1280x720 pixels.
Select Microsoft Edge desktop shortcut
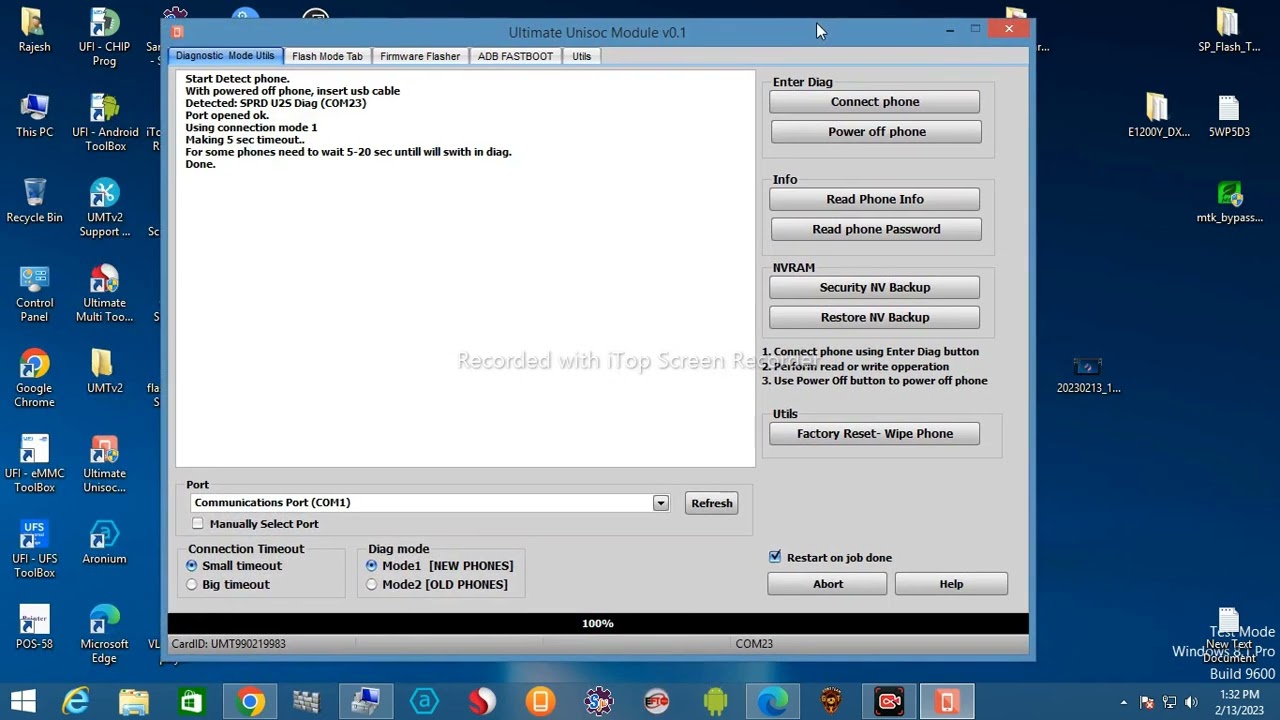105,634
